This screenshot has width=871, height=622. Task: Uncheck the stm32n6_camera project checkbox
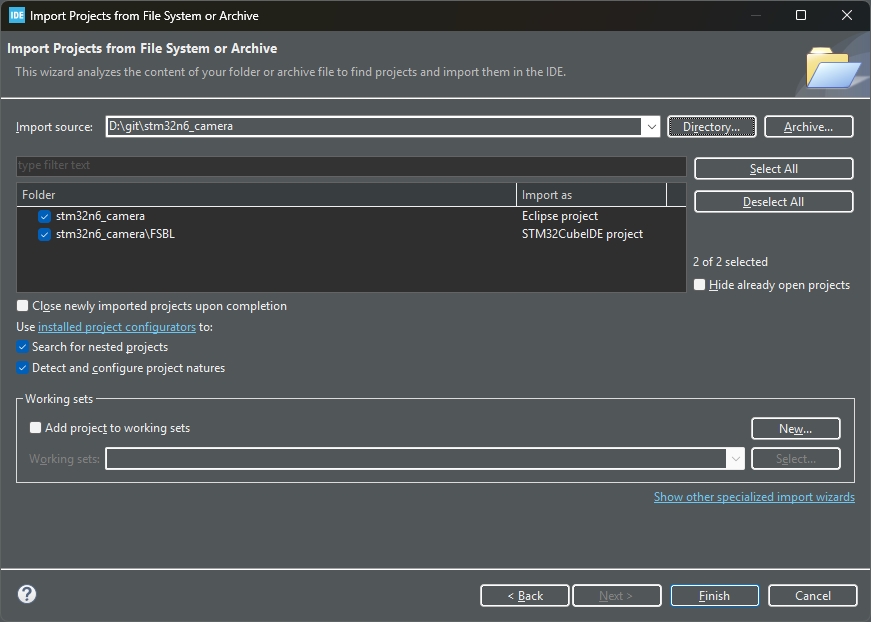pos(44,216)
